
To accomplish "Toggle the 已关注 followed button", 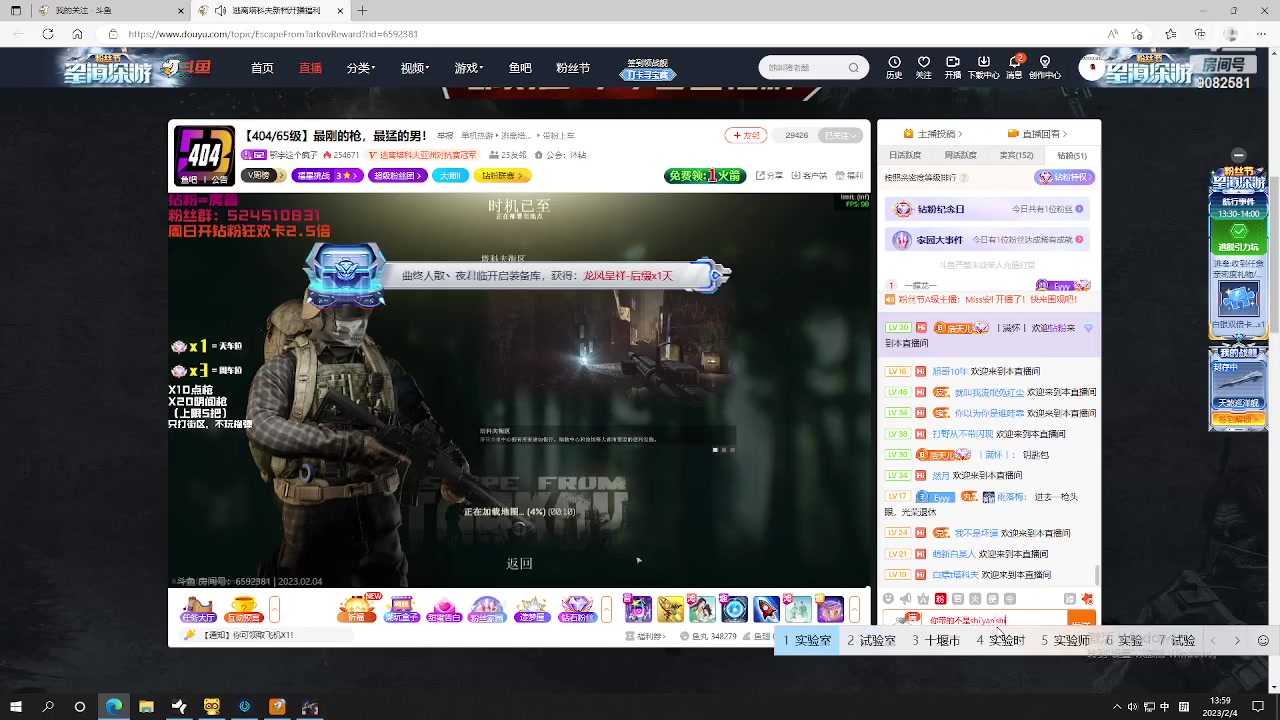I will (x=840, y=135).
